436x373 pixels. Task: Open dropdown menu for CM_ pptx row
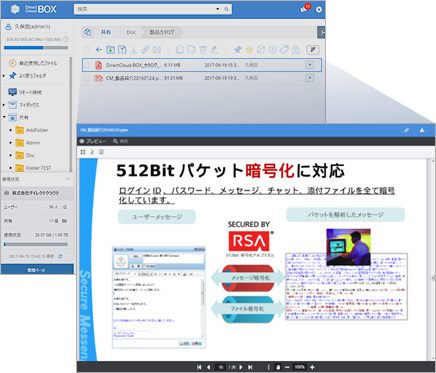[x=310, y=78]
